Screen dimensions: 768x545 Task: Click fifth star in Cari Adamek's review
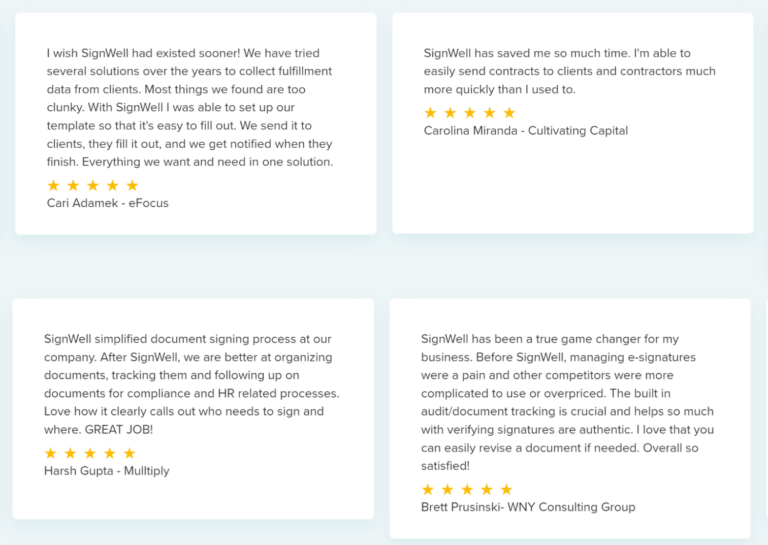[132, 186]
